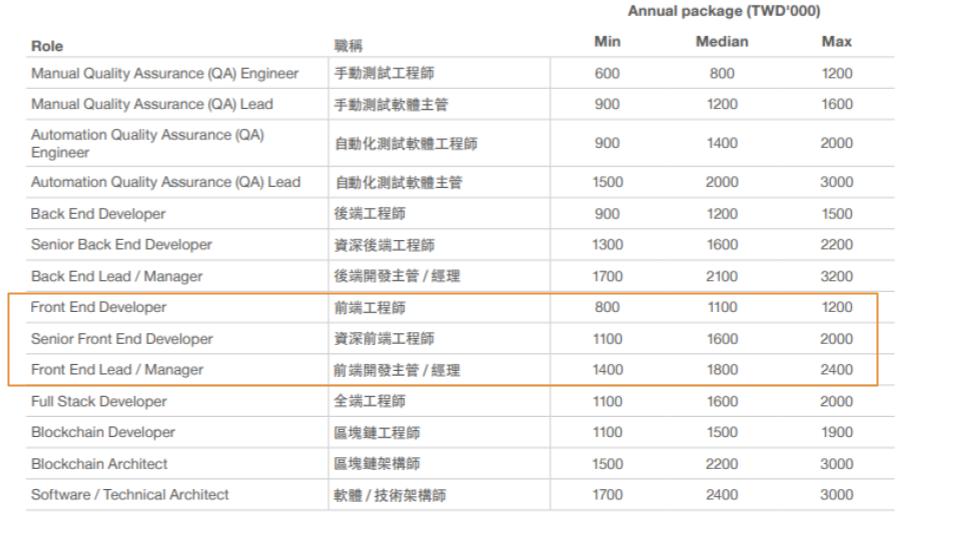The width and height of the screenshot is (960, 540).
Task: Click Min 1500 for Automation QA Lead
Action: click(x=607, y=182)
